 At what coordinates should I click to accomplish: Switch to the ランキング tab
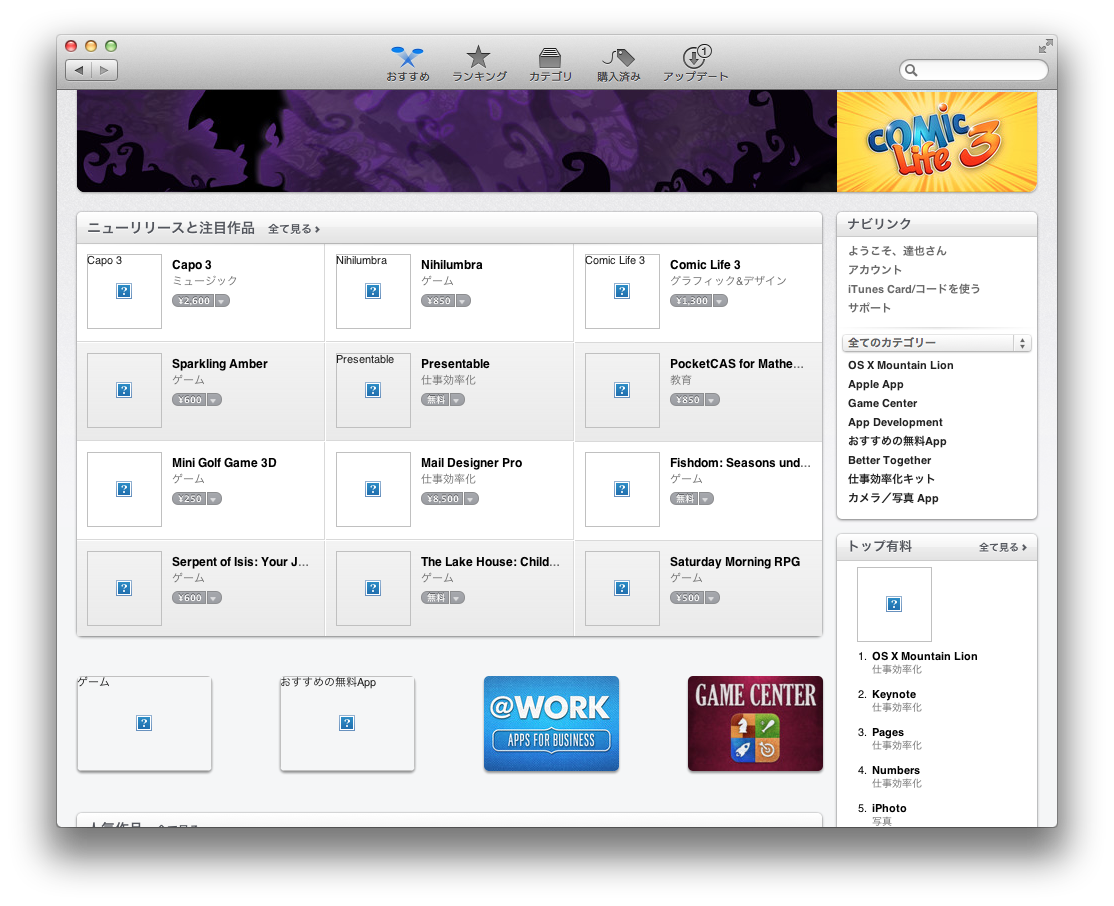coord(480,64)
